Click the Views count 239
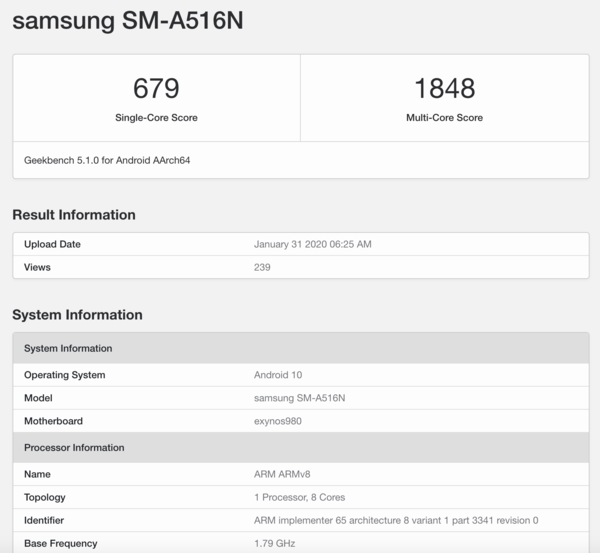Image resolution: width=600 pixels, height=553 pixels. [x=263, y=267]
